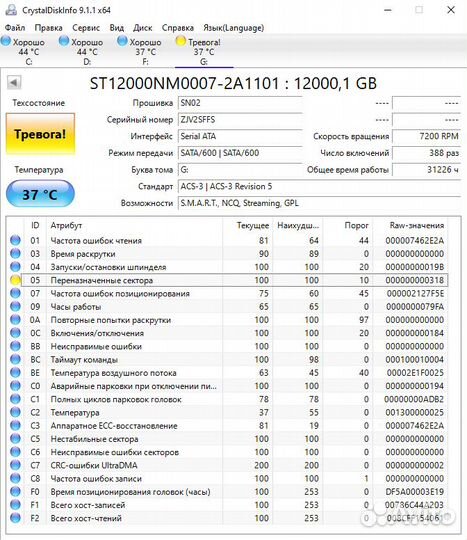This screenshot has height=540, width=467.
Task: Click status icon for Таймаут команды row
Action: coord(15,359)
